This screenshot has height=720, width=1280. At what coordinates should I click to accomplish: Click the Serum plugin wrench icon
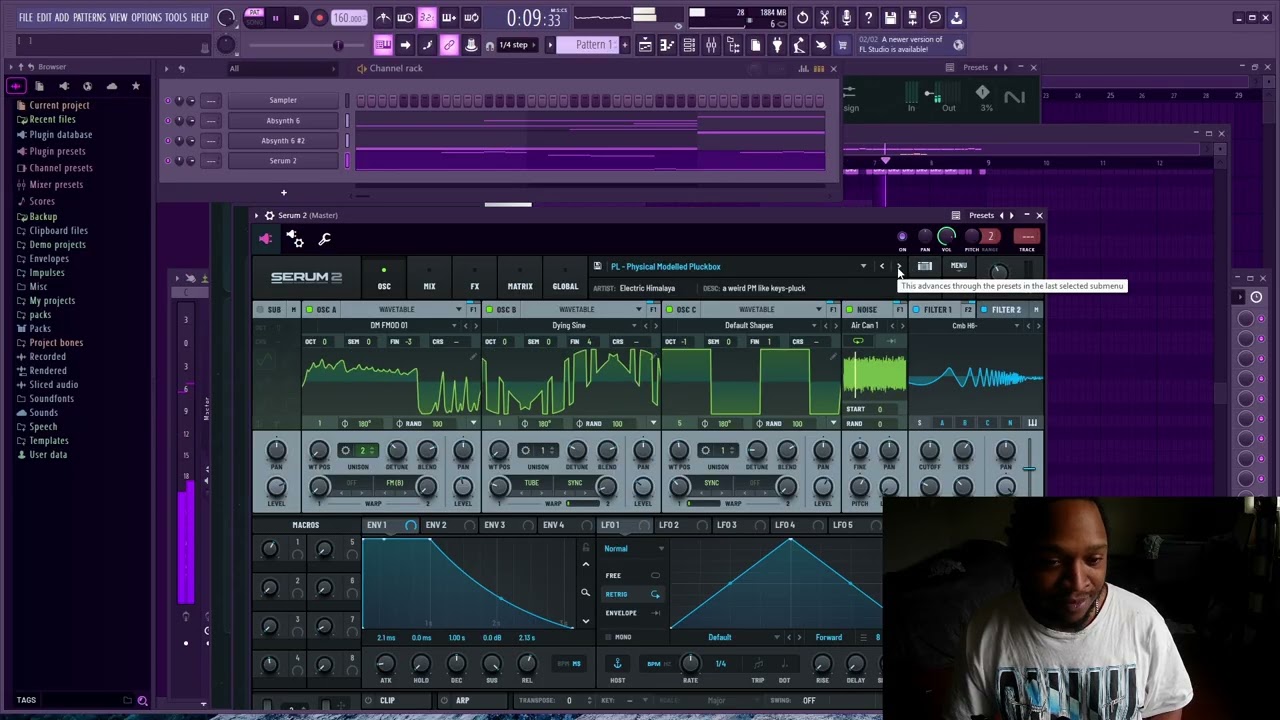(x=324, y=239)
